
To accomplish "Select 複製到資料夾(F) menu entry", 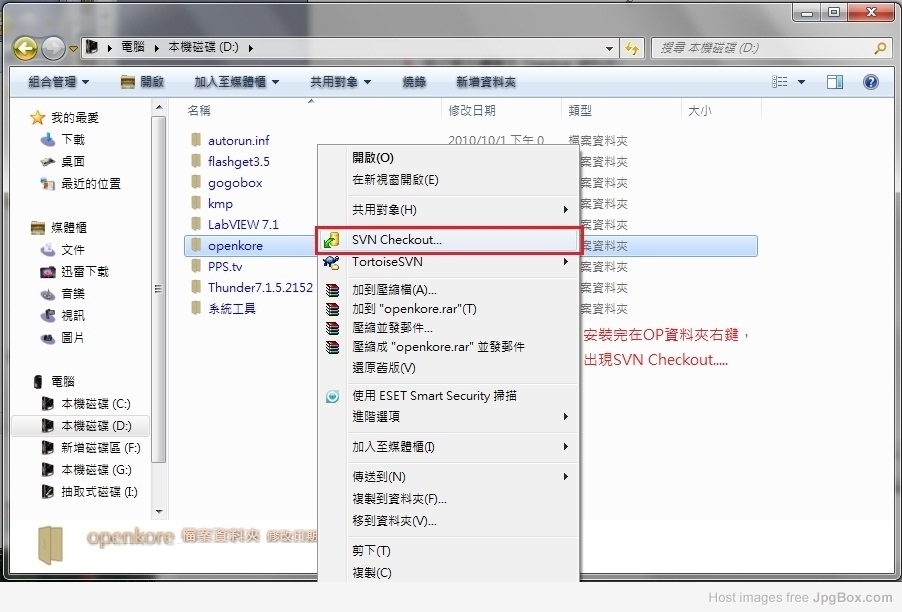I will pos(399,499).
